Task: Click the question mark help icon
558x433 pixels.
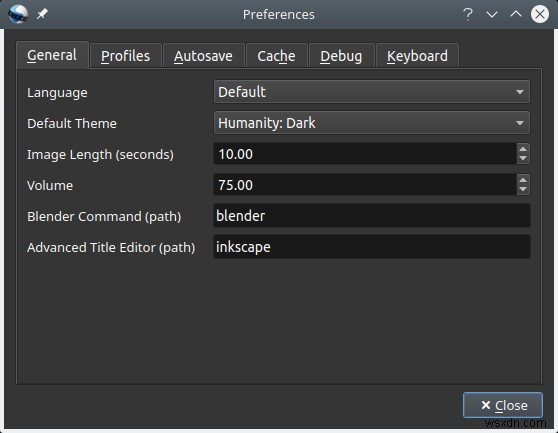Action: (468, 14)
